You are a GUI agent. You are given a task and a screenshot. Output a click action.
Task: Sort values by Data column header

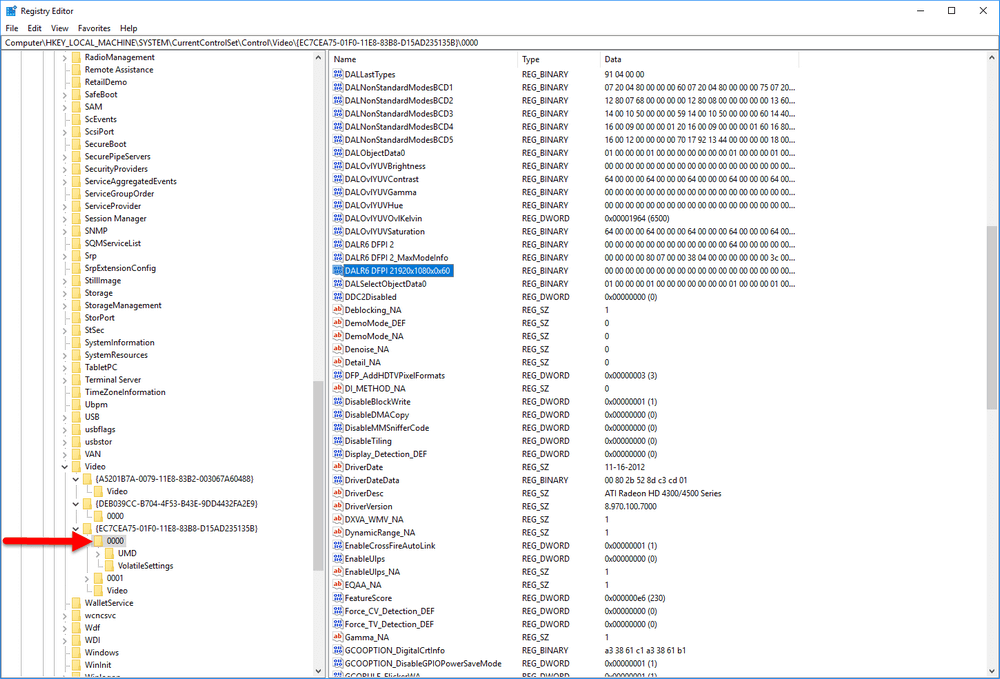tap(699, 59)
